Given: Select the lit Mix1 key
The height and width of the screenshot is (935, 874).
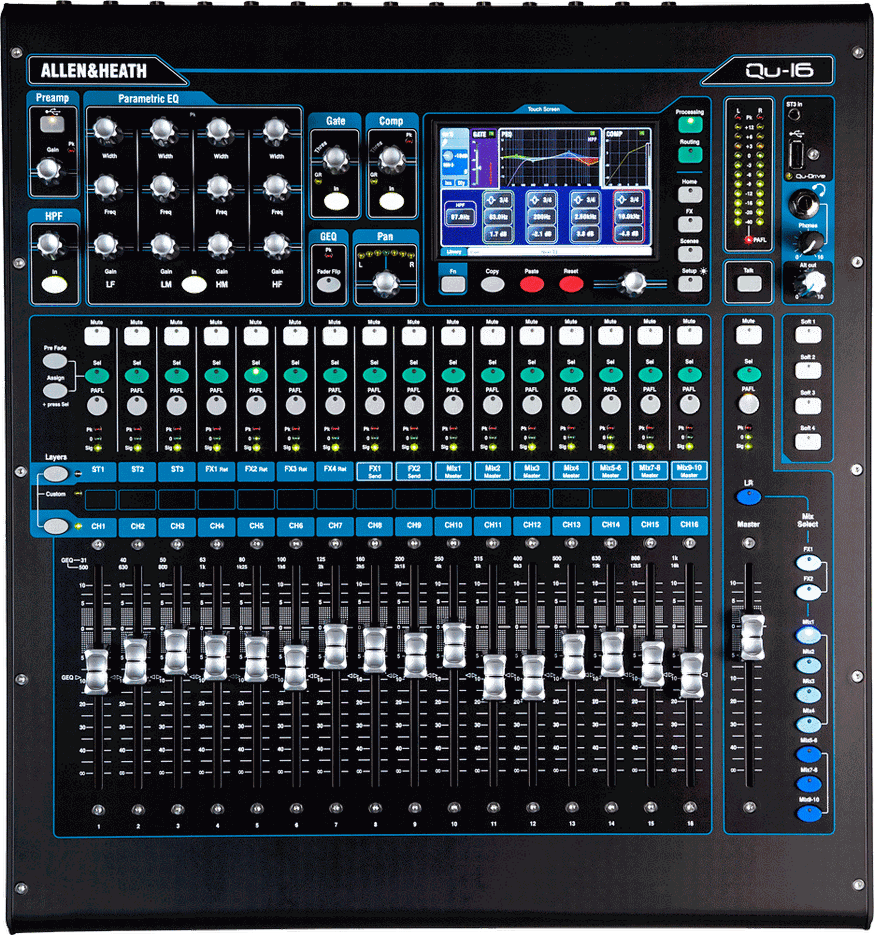Looking at the screenshot, I should pos(808,635).
